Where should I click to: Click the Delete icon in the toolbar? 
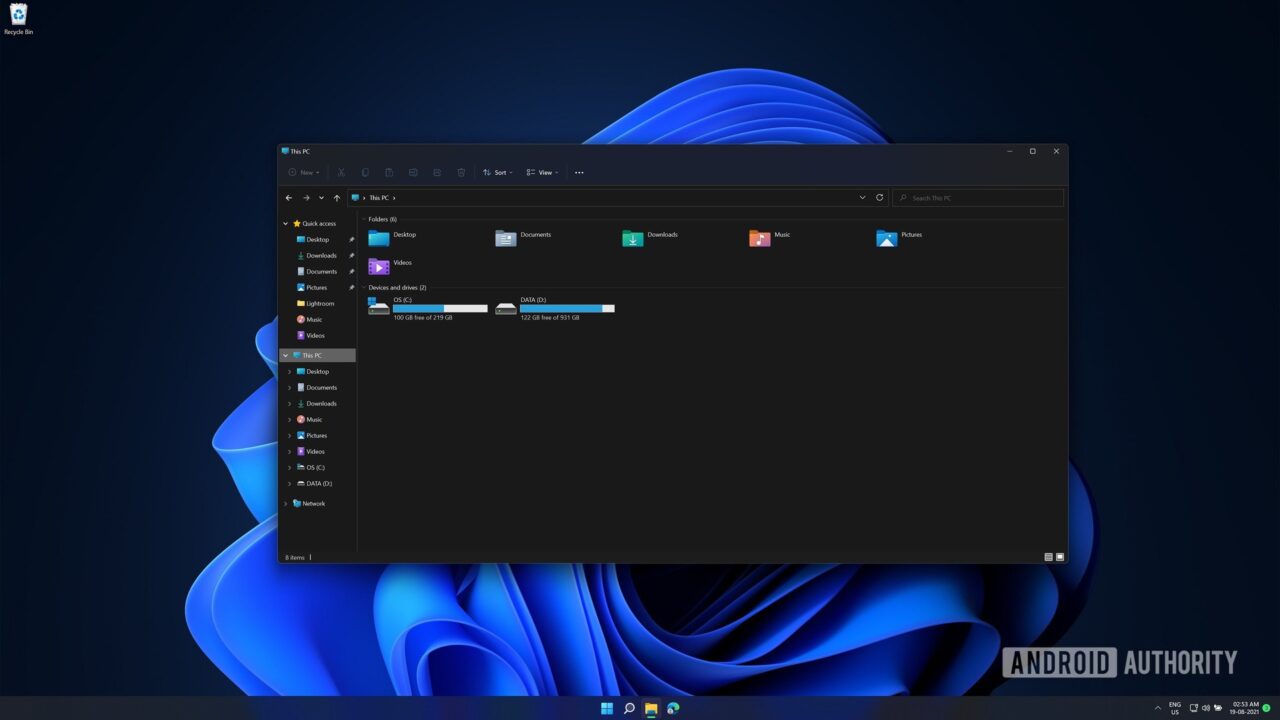click(x=461, y=172)
